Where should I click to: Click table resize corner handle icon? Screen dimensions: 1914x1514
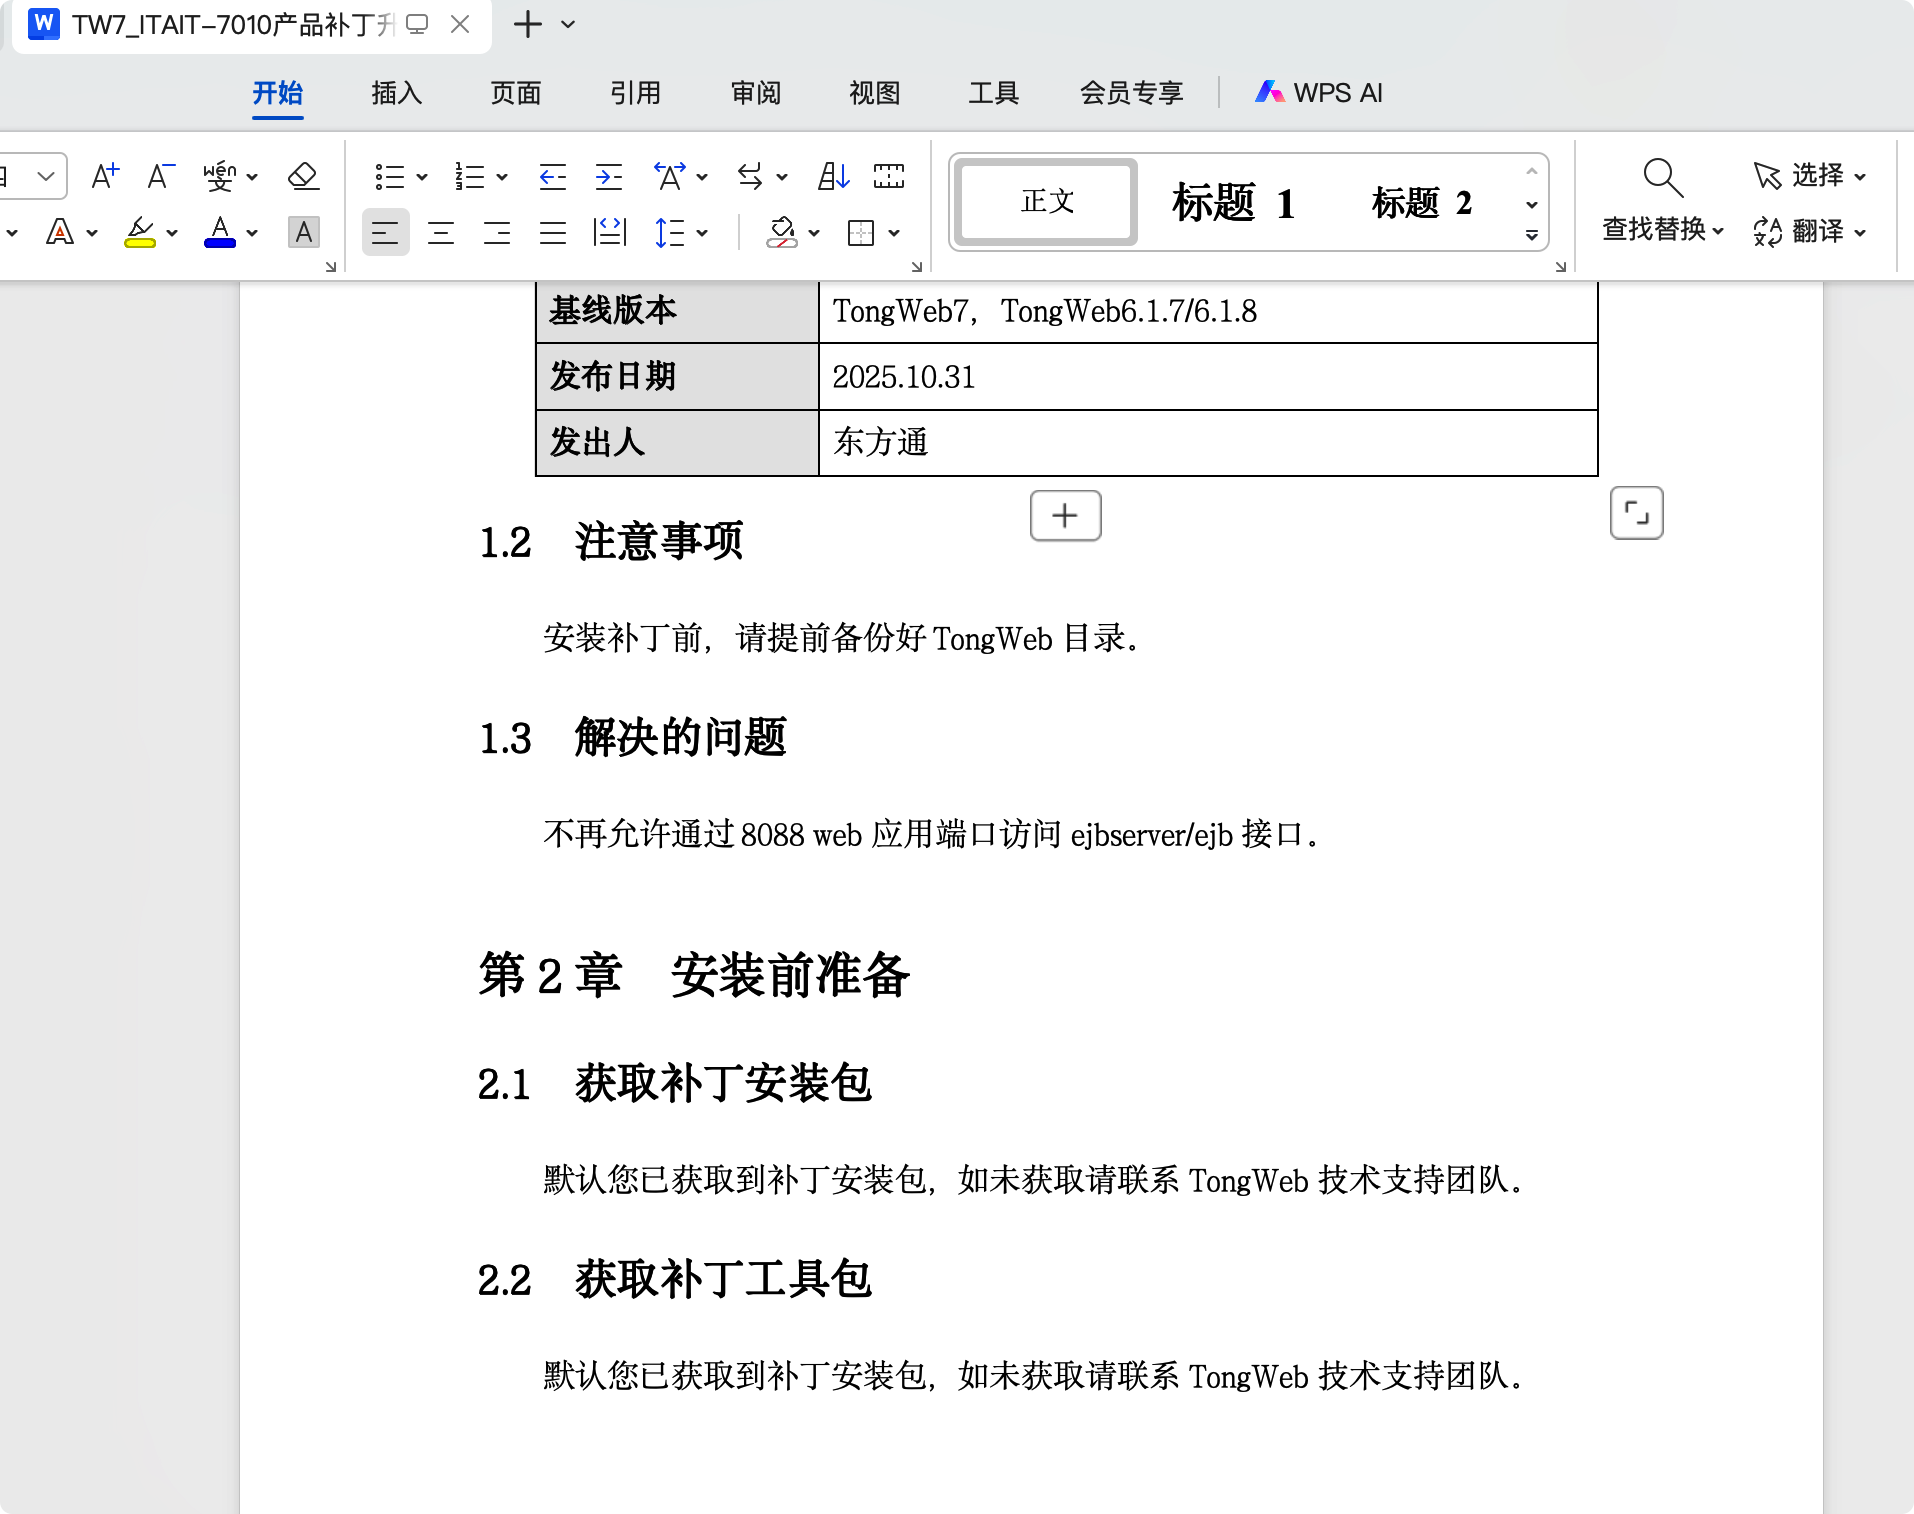tap(1636, 513)
